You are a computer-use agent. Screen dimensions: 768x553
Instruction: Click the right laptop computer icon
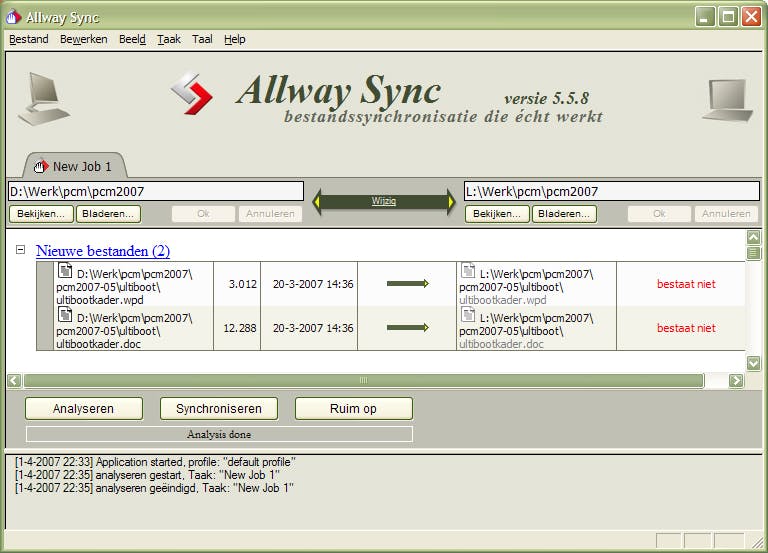(728, 100)
